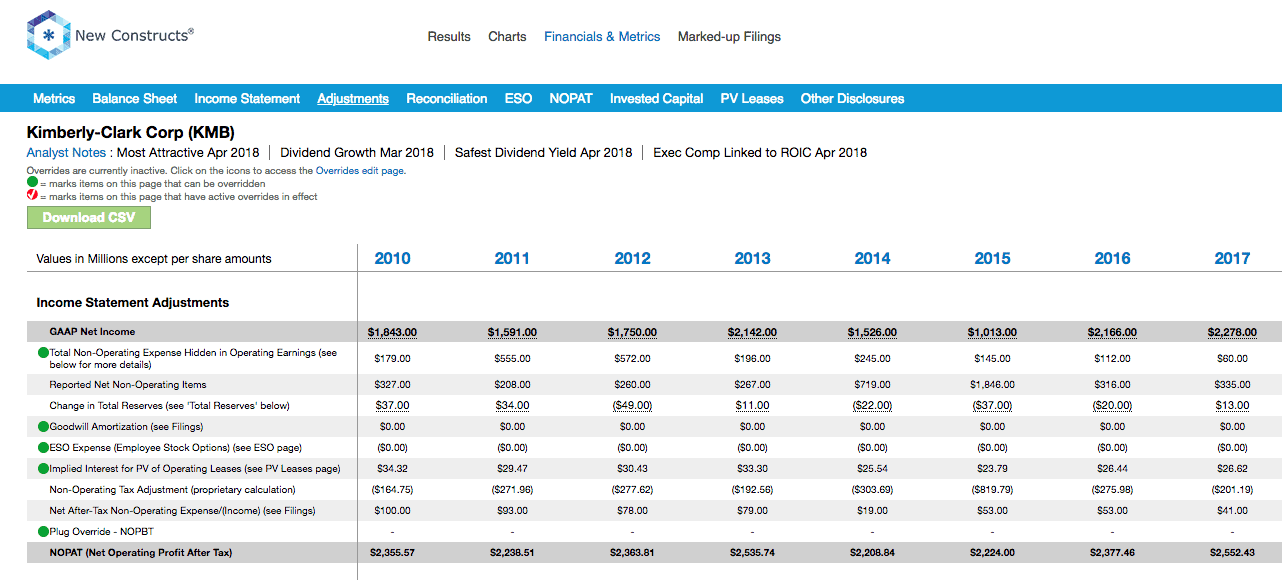Click the 2010 NOPAT value $2,355.57
Image resolution: width=1282 pixels, height=580 pixels.
point(392,552)
